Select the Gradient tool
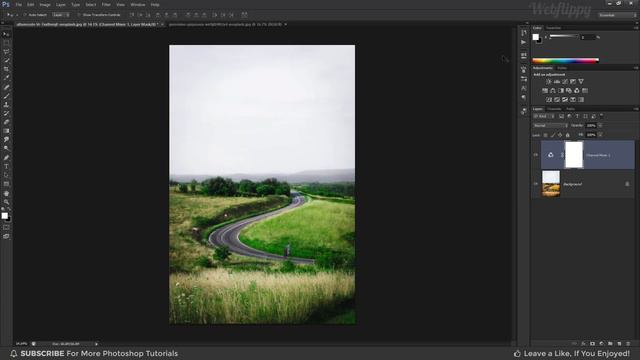 6,131
